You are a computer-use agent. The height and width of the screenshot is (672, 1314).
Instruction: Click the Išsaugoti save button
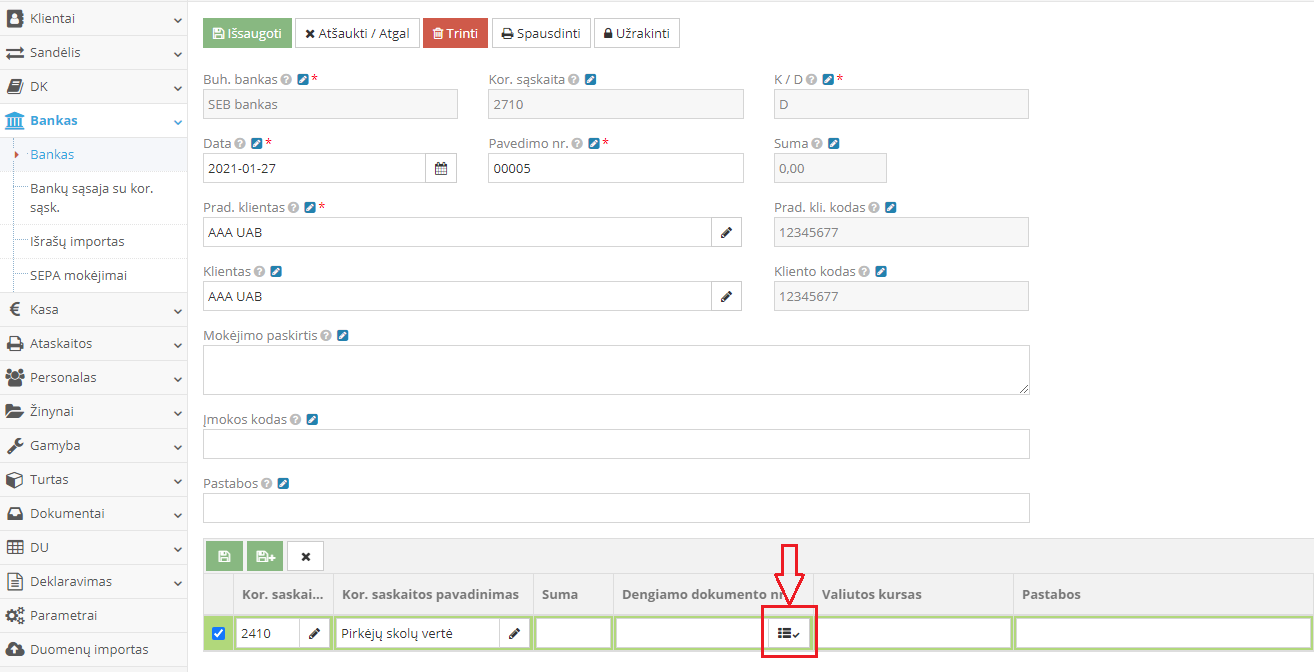247,33
